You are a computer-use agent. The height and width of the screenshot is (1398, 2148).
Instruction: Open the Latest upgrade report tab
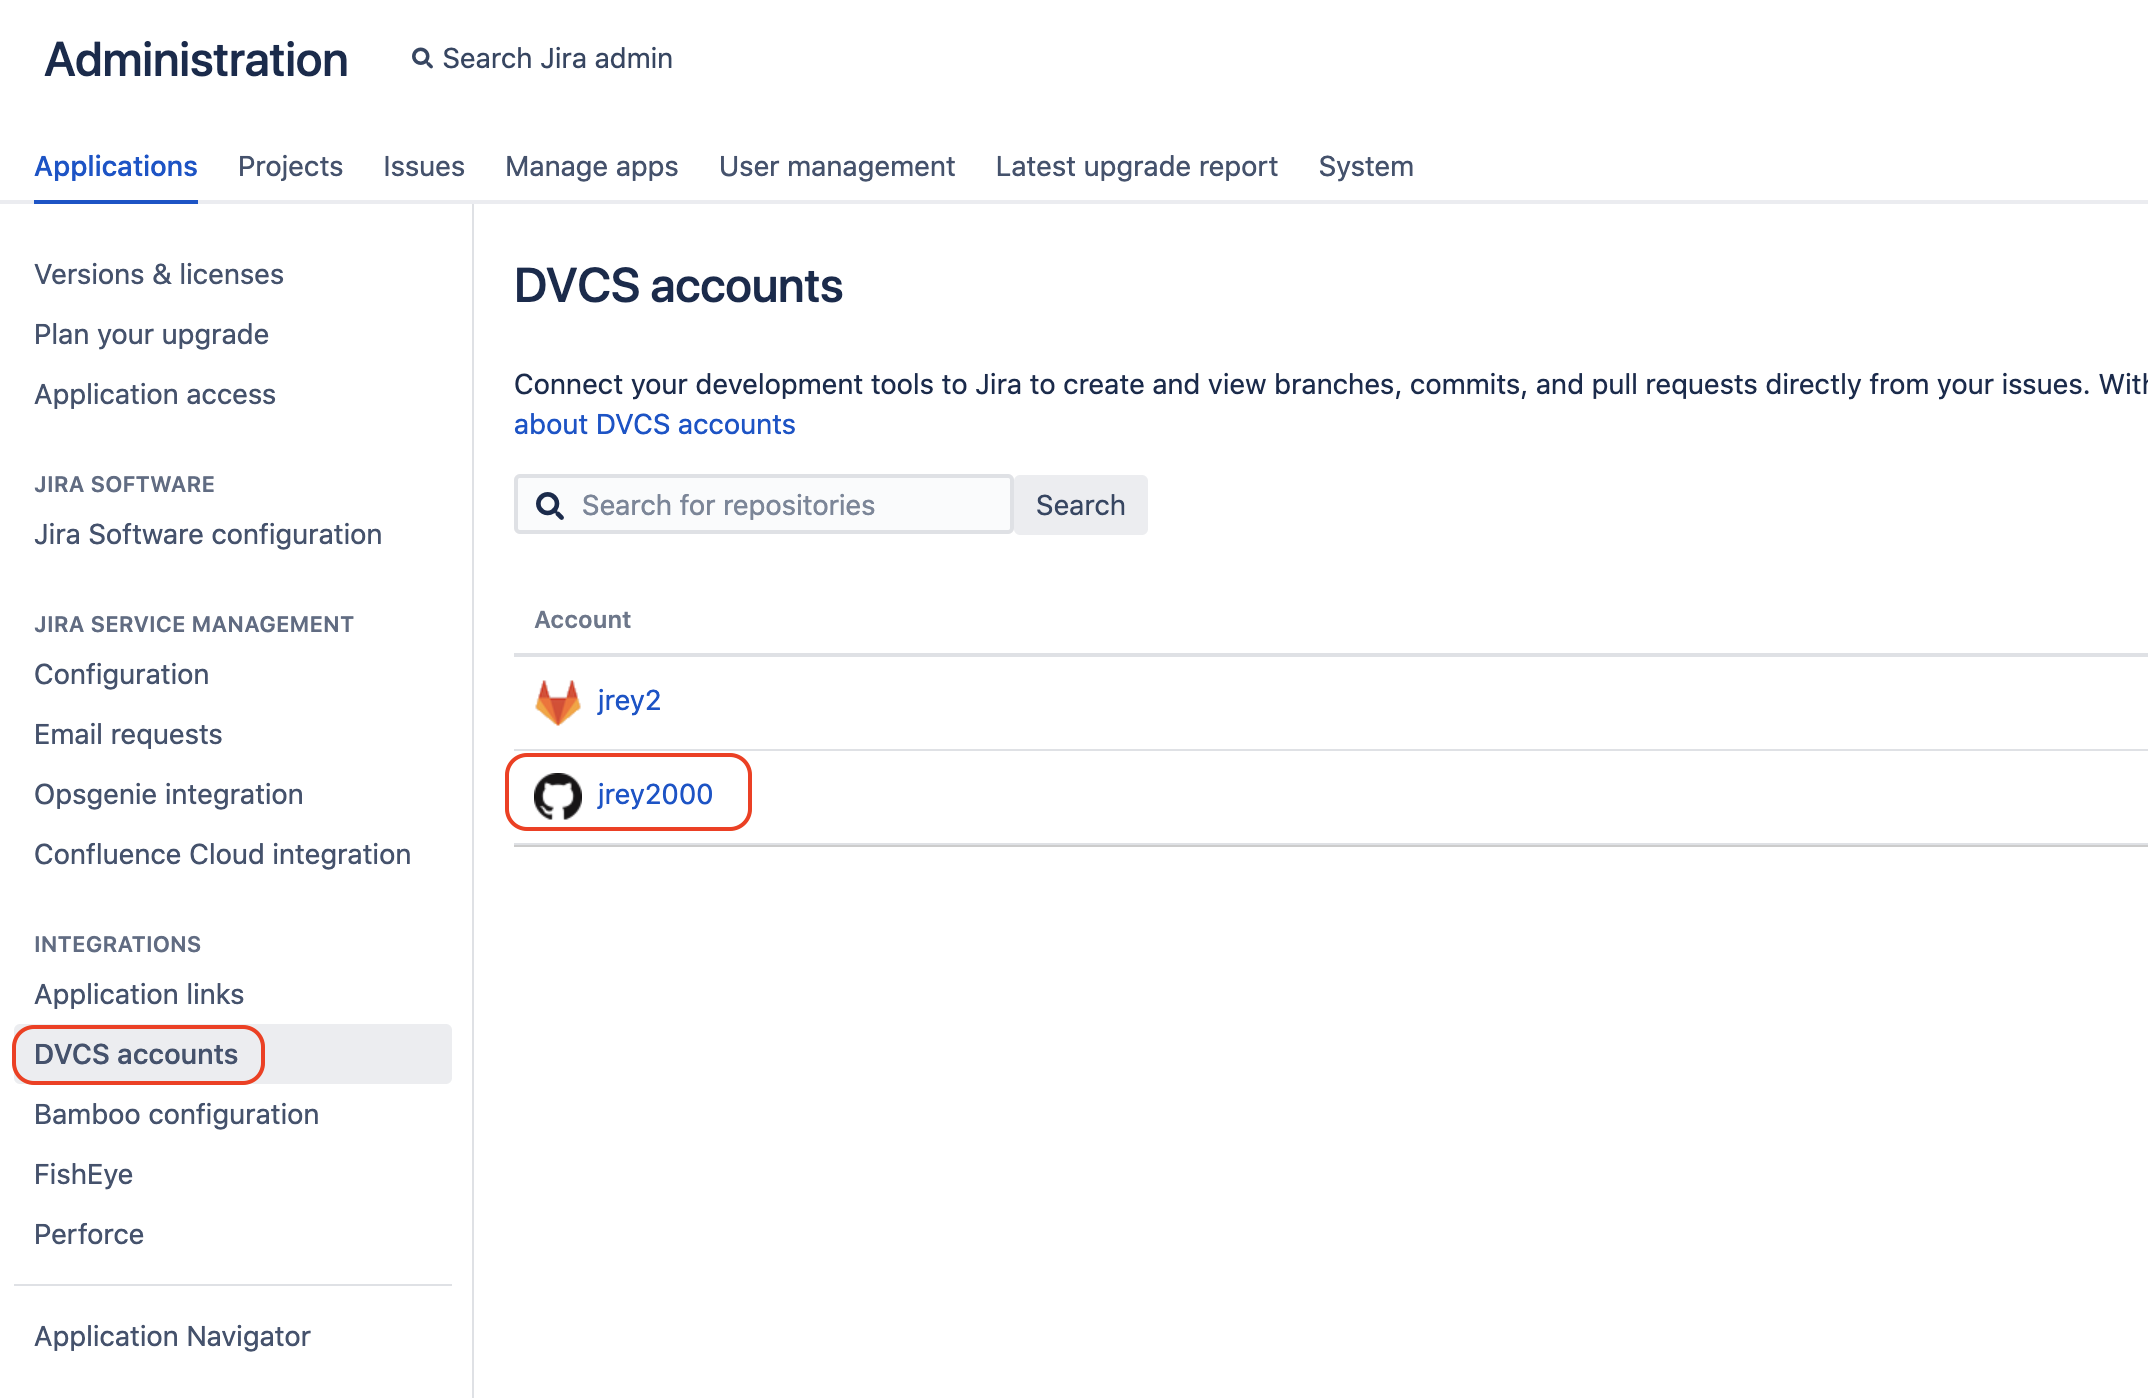[x=1137, y=166]
